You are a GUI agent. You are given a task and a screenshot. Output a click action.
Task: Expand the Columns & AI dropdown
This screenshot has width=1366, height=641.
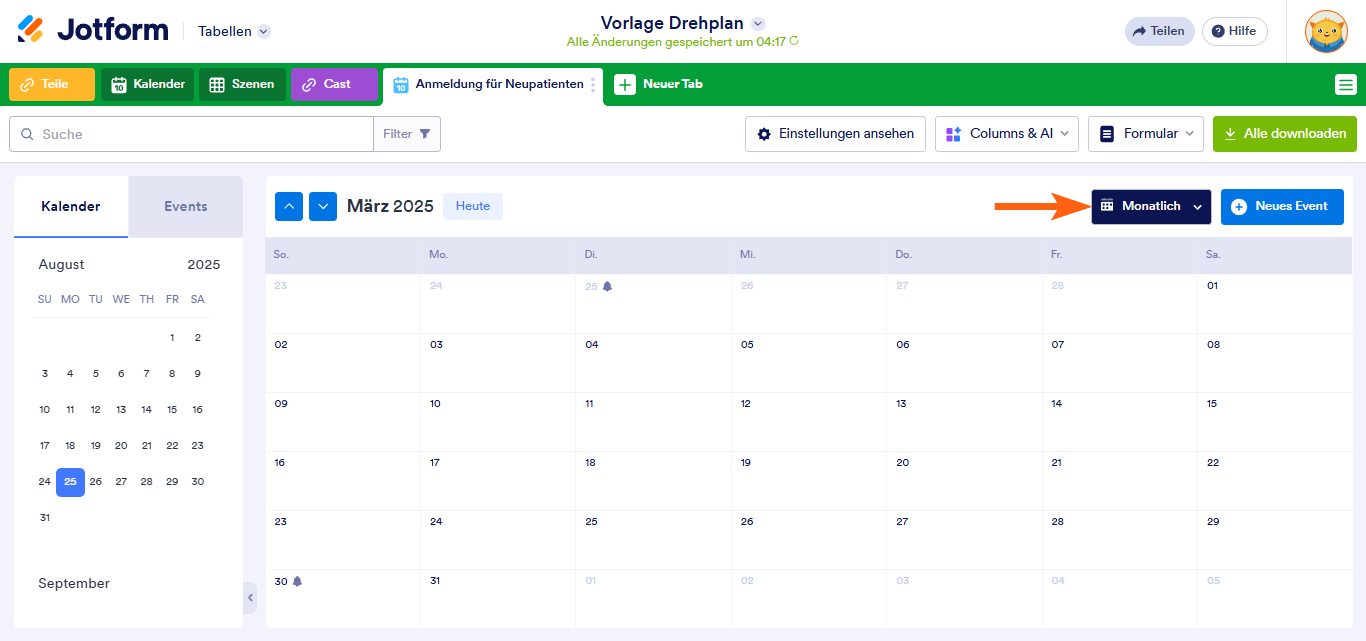pyautogui.click(x=1007, y=134)
